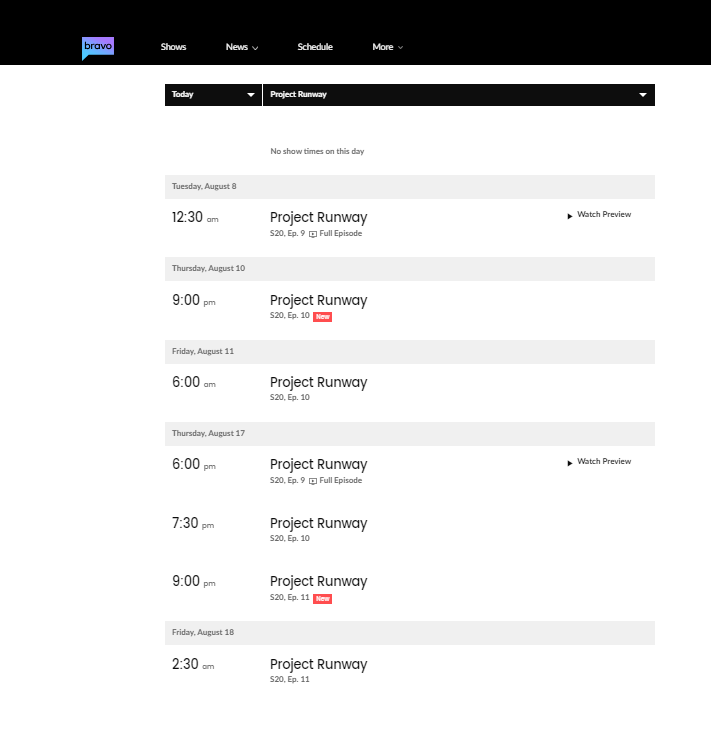Open the Today day selector dropdown

[x=213, y=95]
